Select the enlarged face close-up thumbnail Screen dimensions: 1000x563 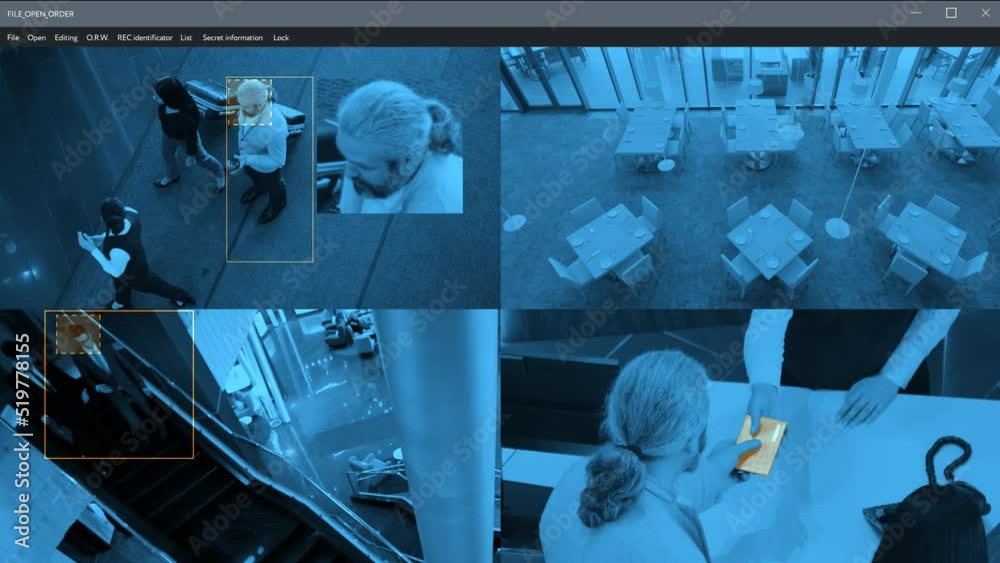[390, 145]
